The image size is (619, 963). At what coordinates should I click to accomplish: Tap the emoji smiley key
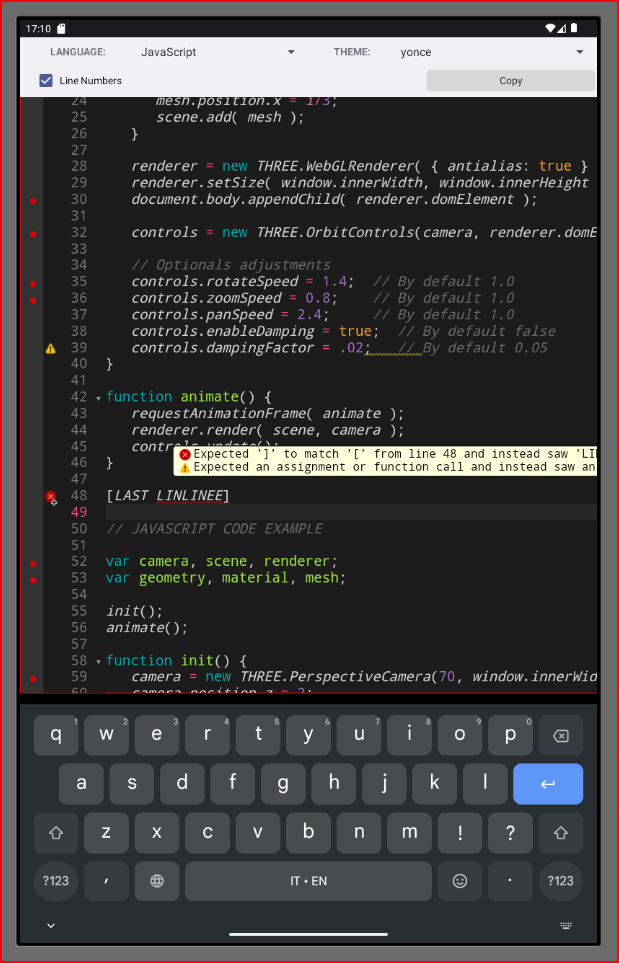point(459,881)
